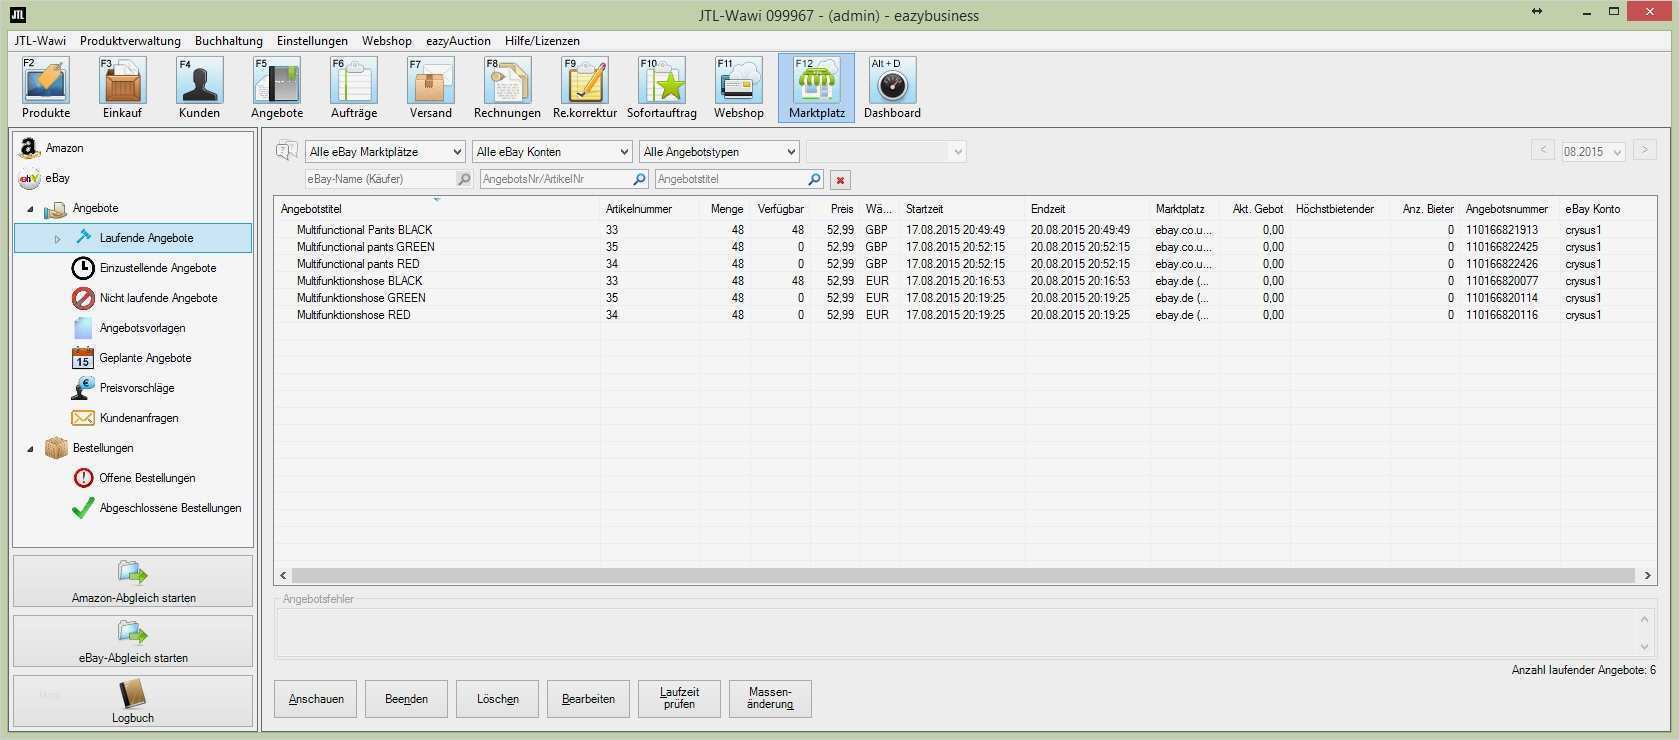Open the Einkauf module
This screenshot has height=740, width=1679.
[122, 88]
